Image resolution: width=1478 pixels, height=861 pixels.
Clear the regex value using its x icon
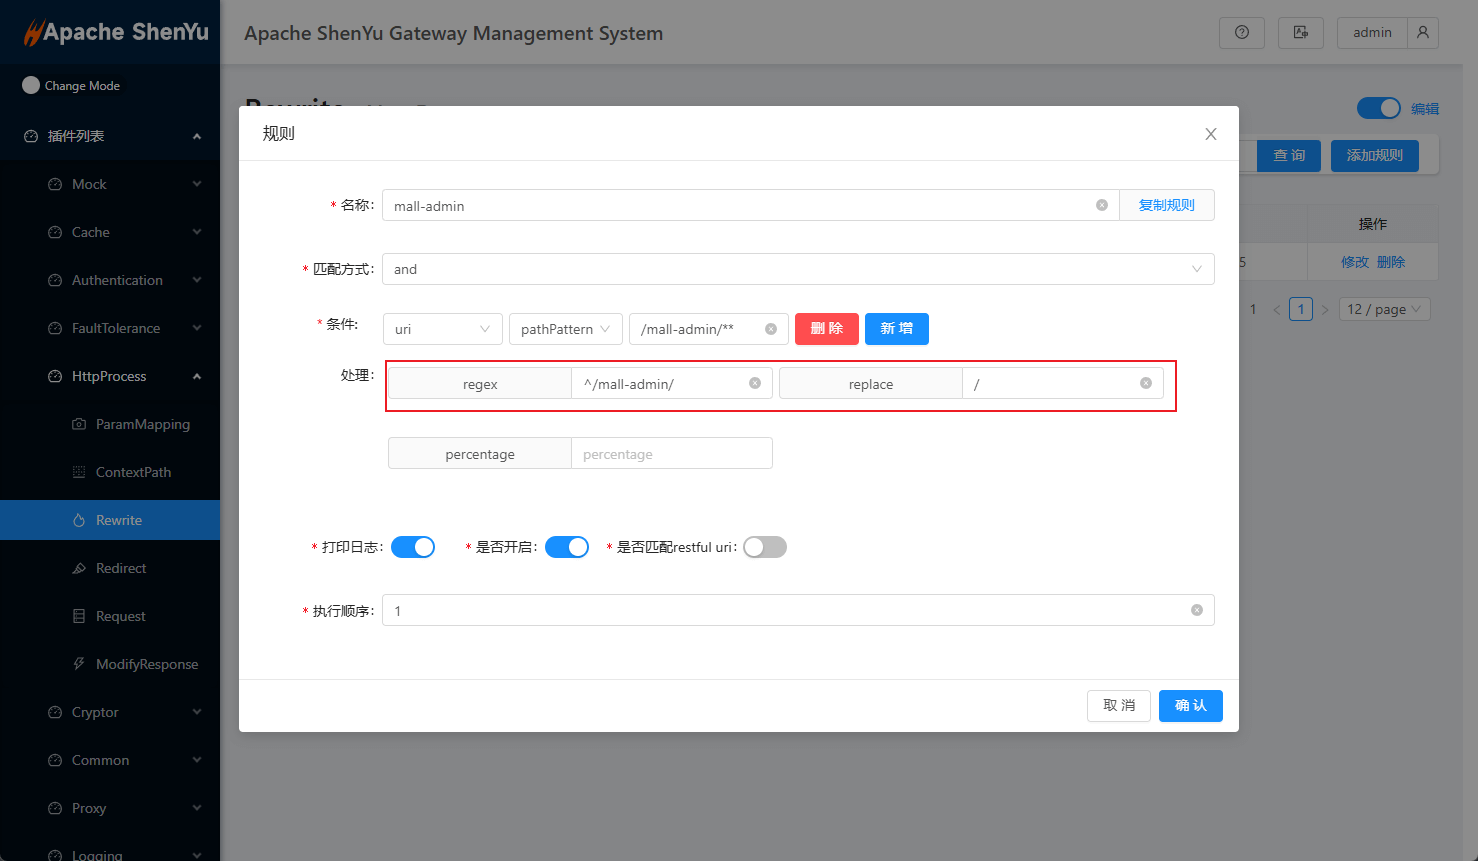755,383
